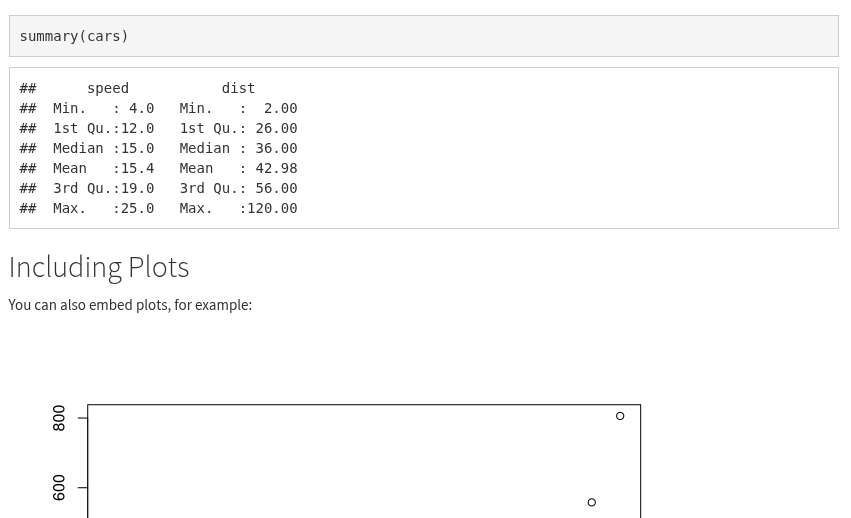Click the dist Median value 36.00
The image size is (851, 518).
[x=276, y=148]
